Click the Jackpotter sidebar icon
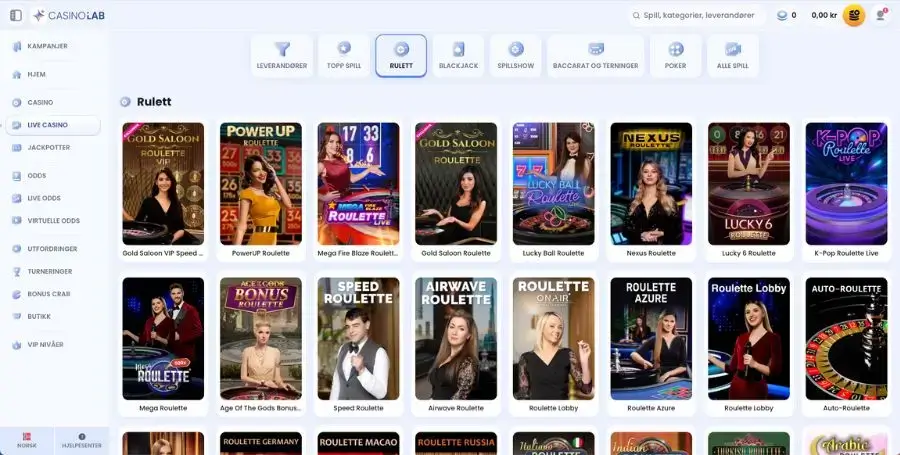 pyautogui.click(x=17, y=147)
